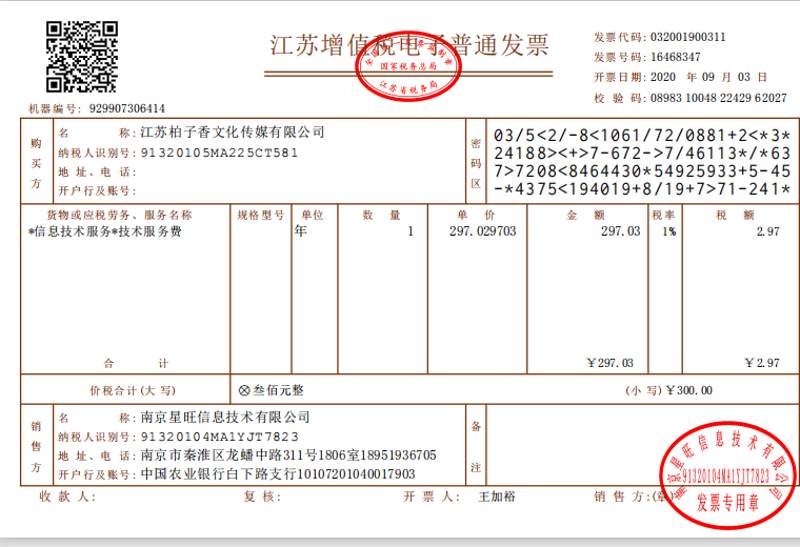Click the amount 297.03 in the item row
The image size is (800, 547).
pos(620,231)
